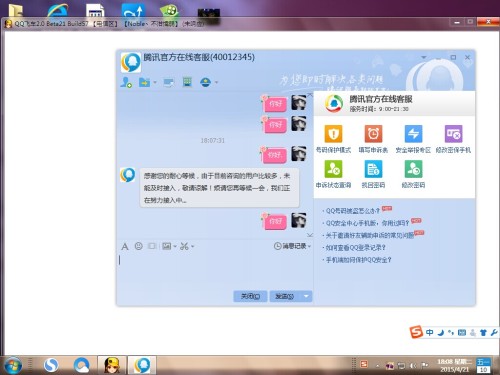
Task: Open the QQ penguin taskbar icon
Action: pos(142,365)
